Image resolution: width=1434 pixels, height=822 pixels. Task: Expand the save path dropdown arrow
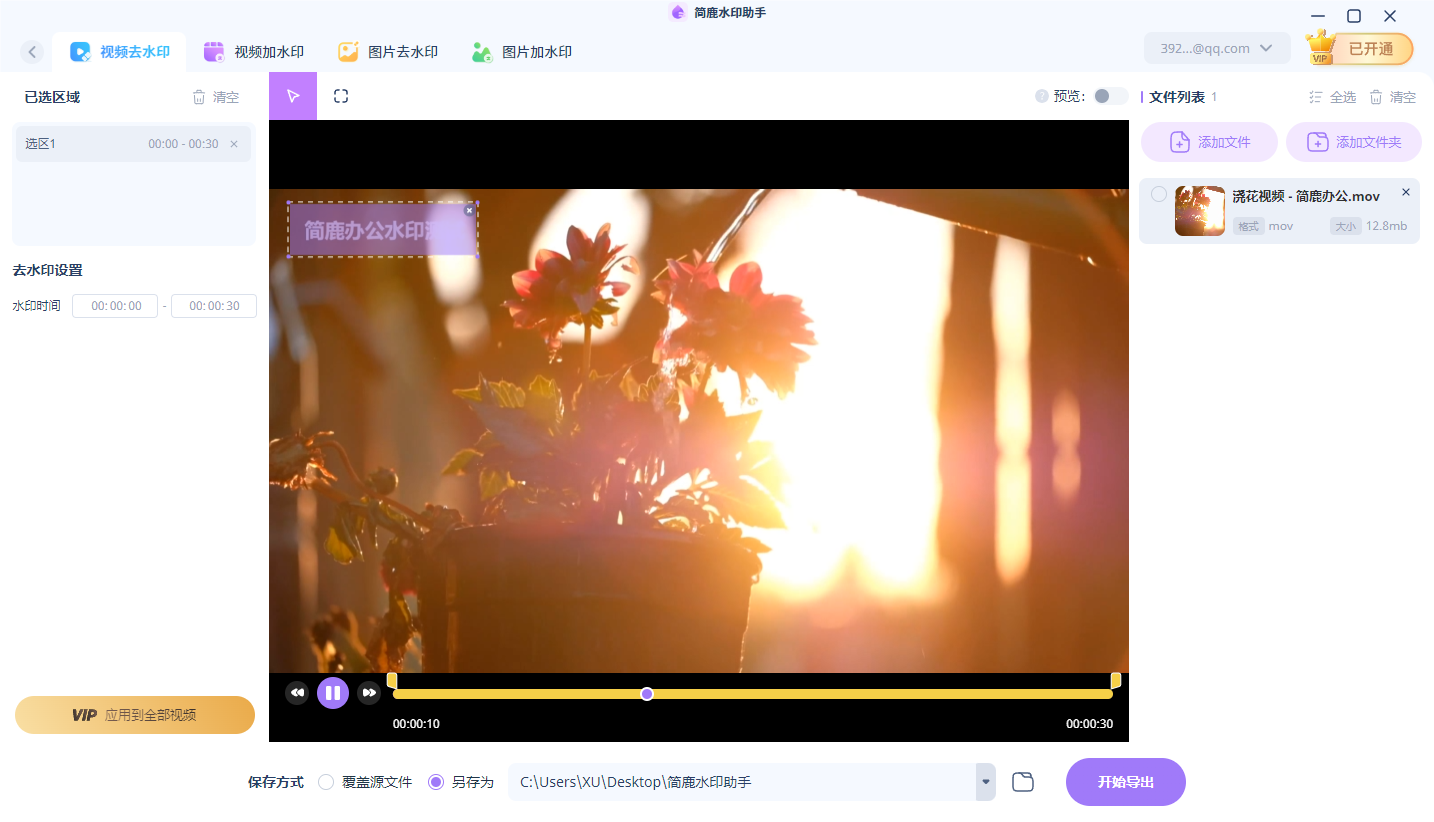(986, 782)
